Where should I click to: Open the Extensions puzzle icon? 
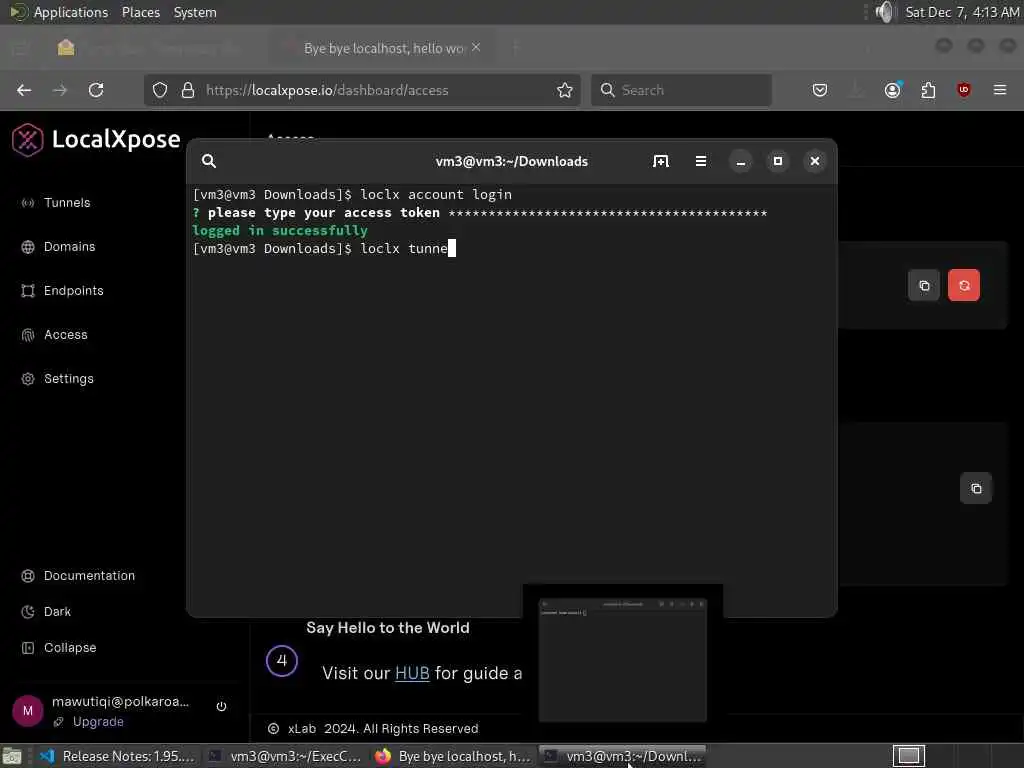tap(928, 90)
